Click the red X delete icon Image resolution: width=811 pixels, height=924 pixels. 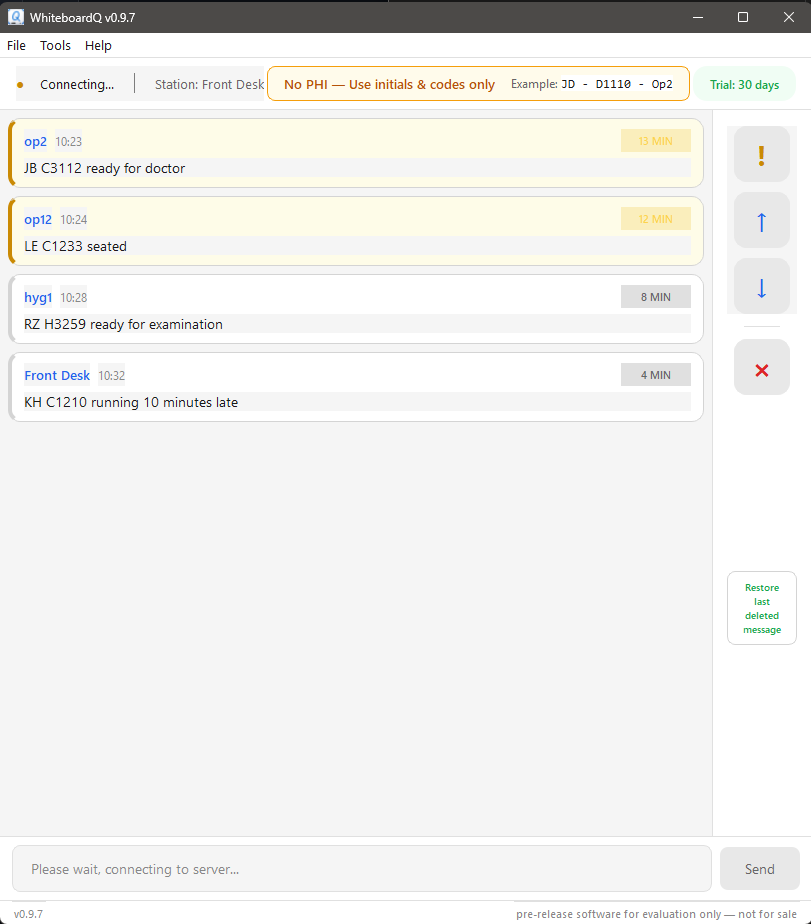pos(761,368)
